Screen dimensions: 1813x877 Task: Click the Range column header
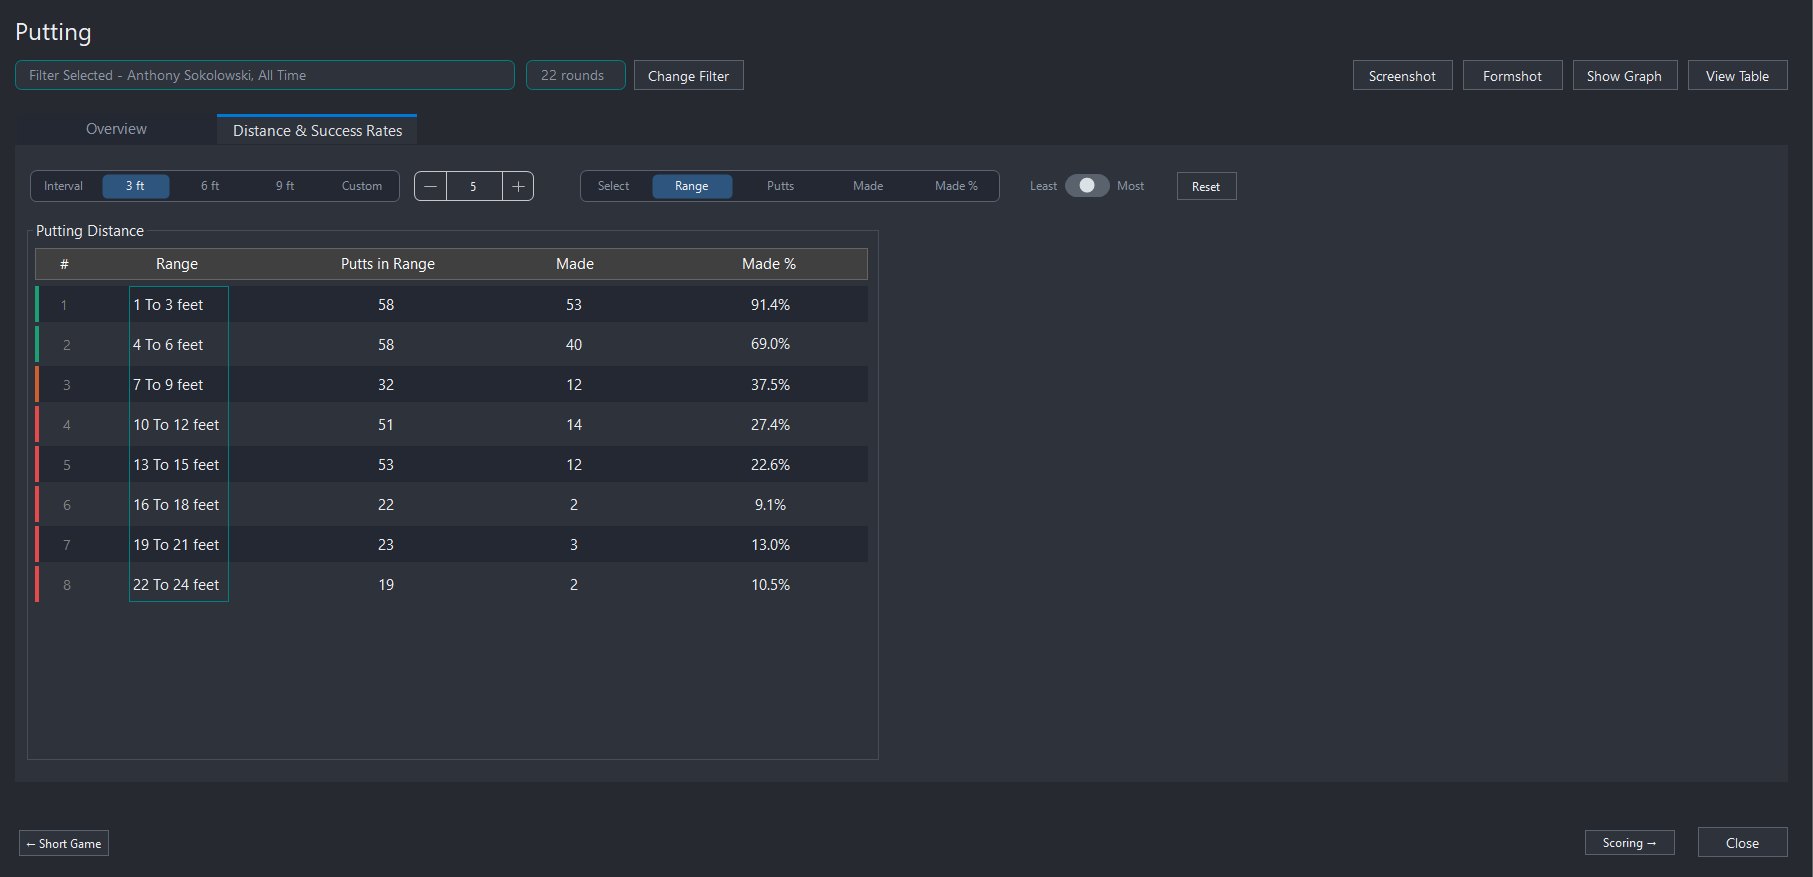177,264
